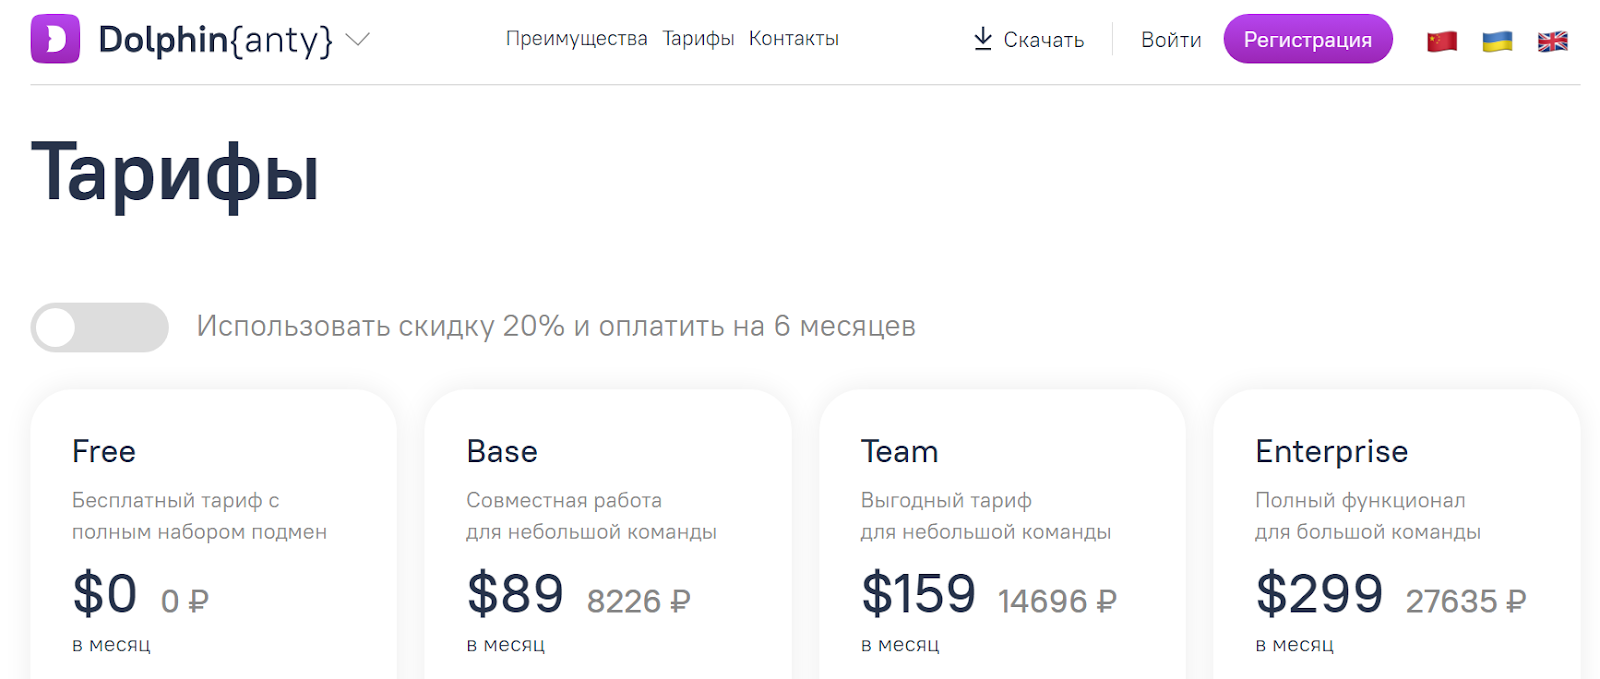The image size is (1600, 679).
Task: Click the download arrow icon
Action: [x=983, y=39]
